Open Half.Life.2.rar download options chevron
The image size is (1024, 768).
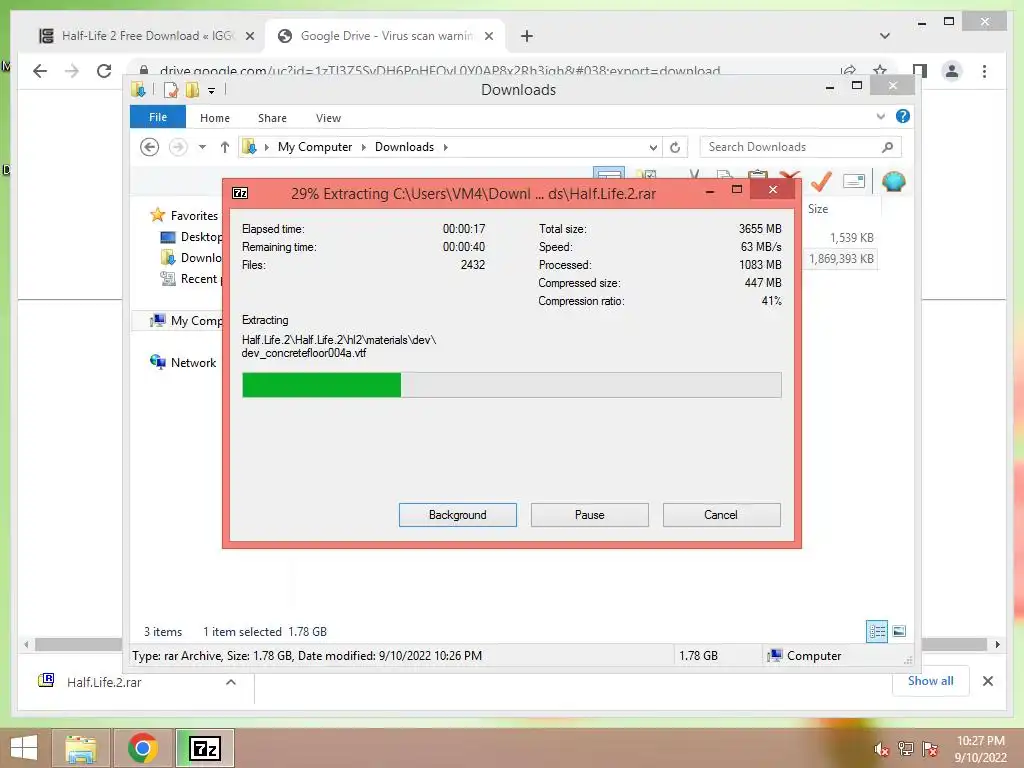pyautogui.click(x=231, y=682)
